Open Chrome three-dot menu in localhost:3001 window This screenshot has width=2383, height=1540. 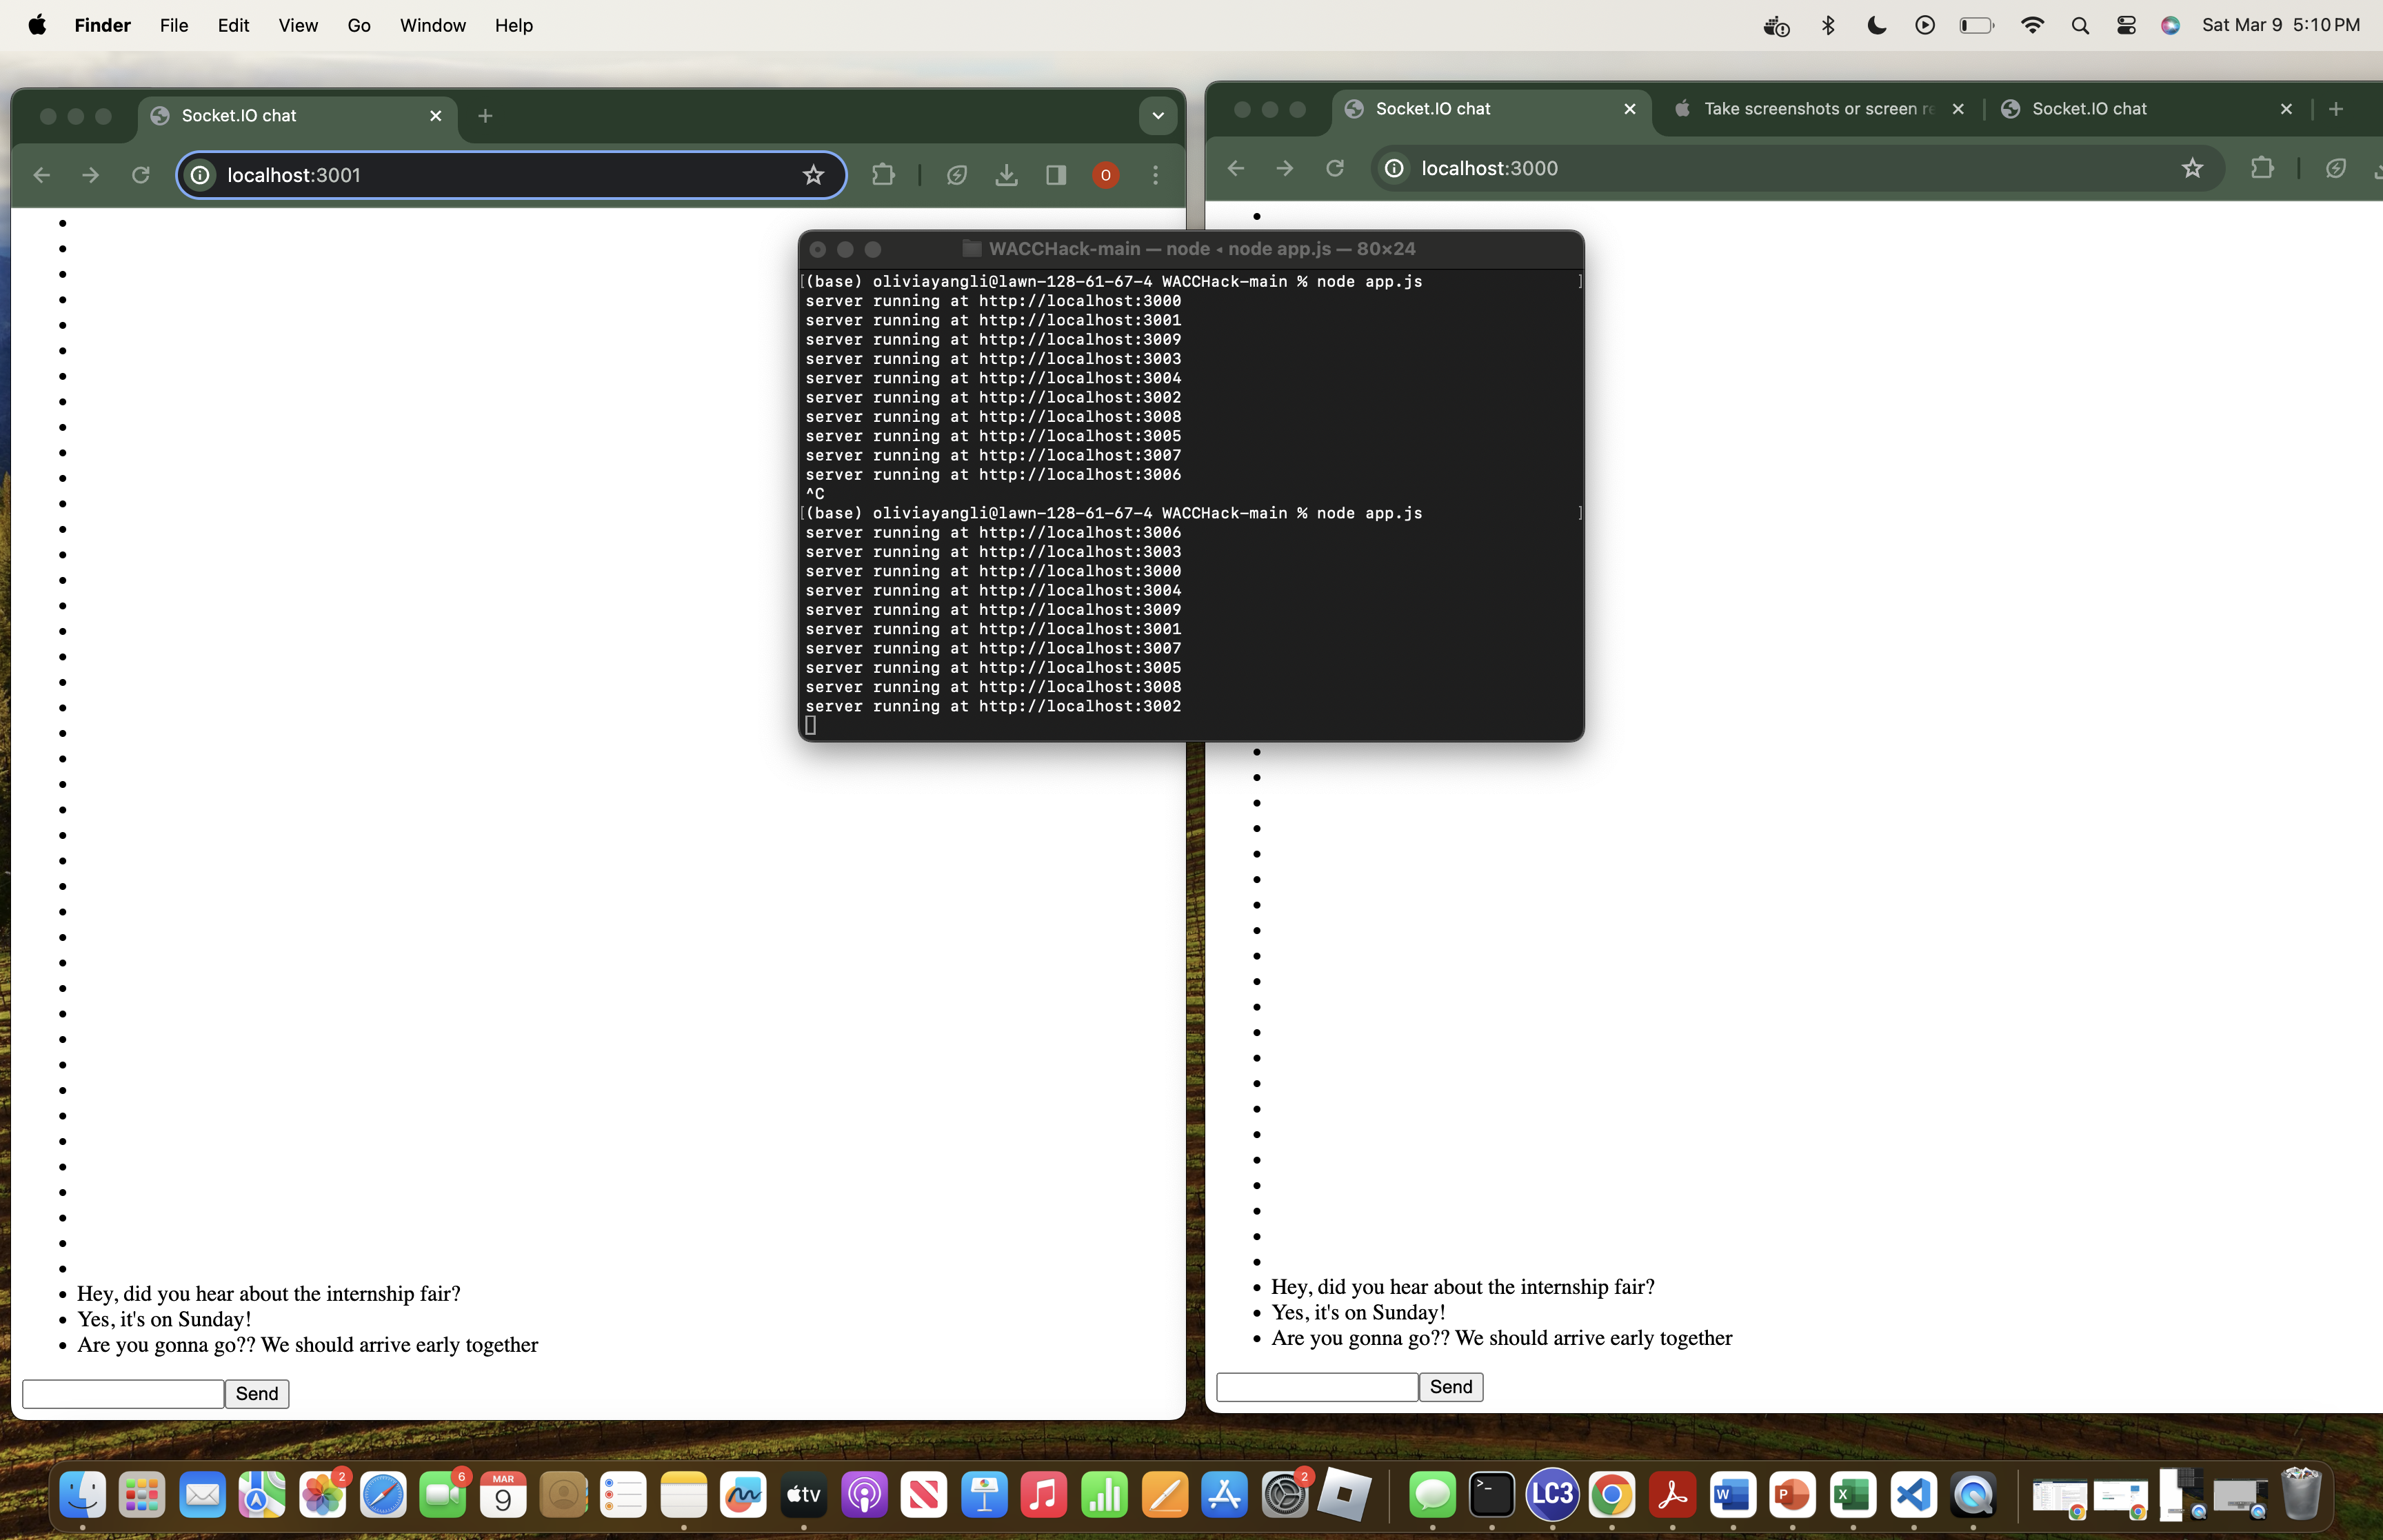1155,175
